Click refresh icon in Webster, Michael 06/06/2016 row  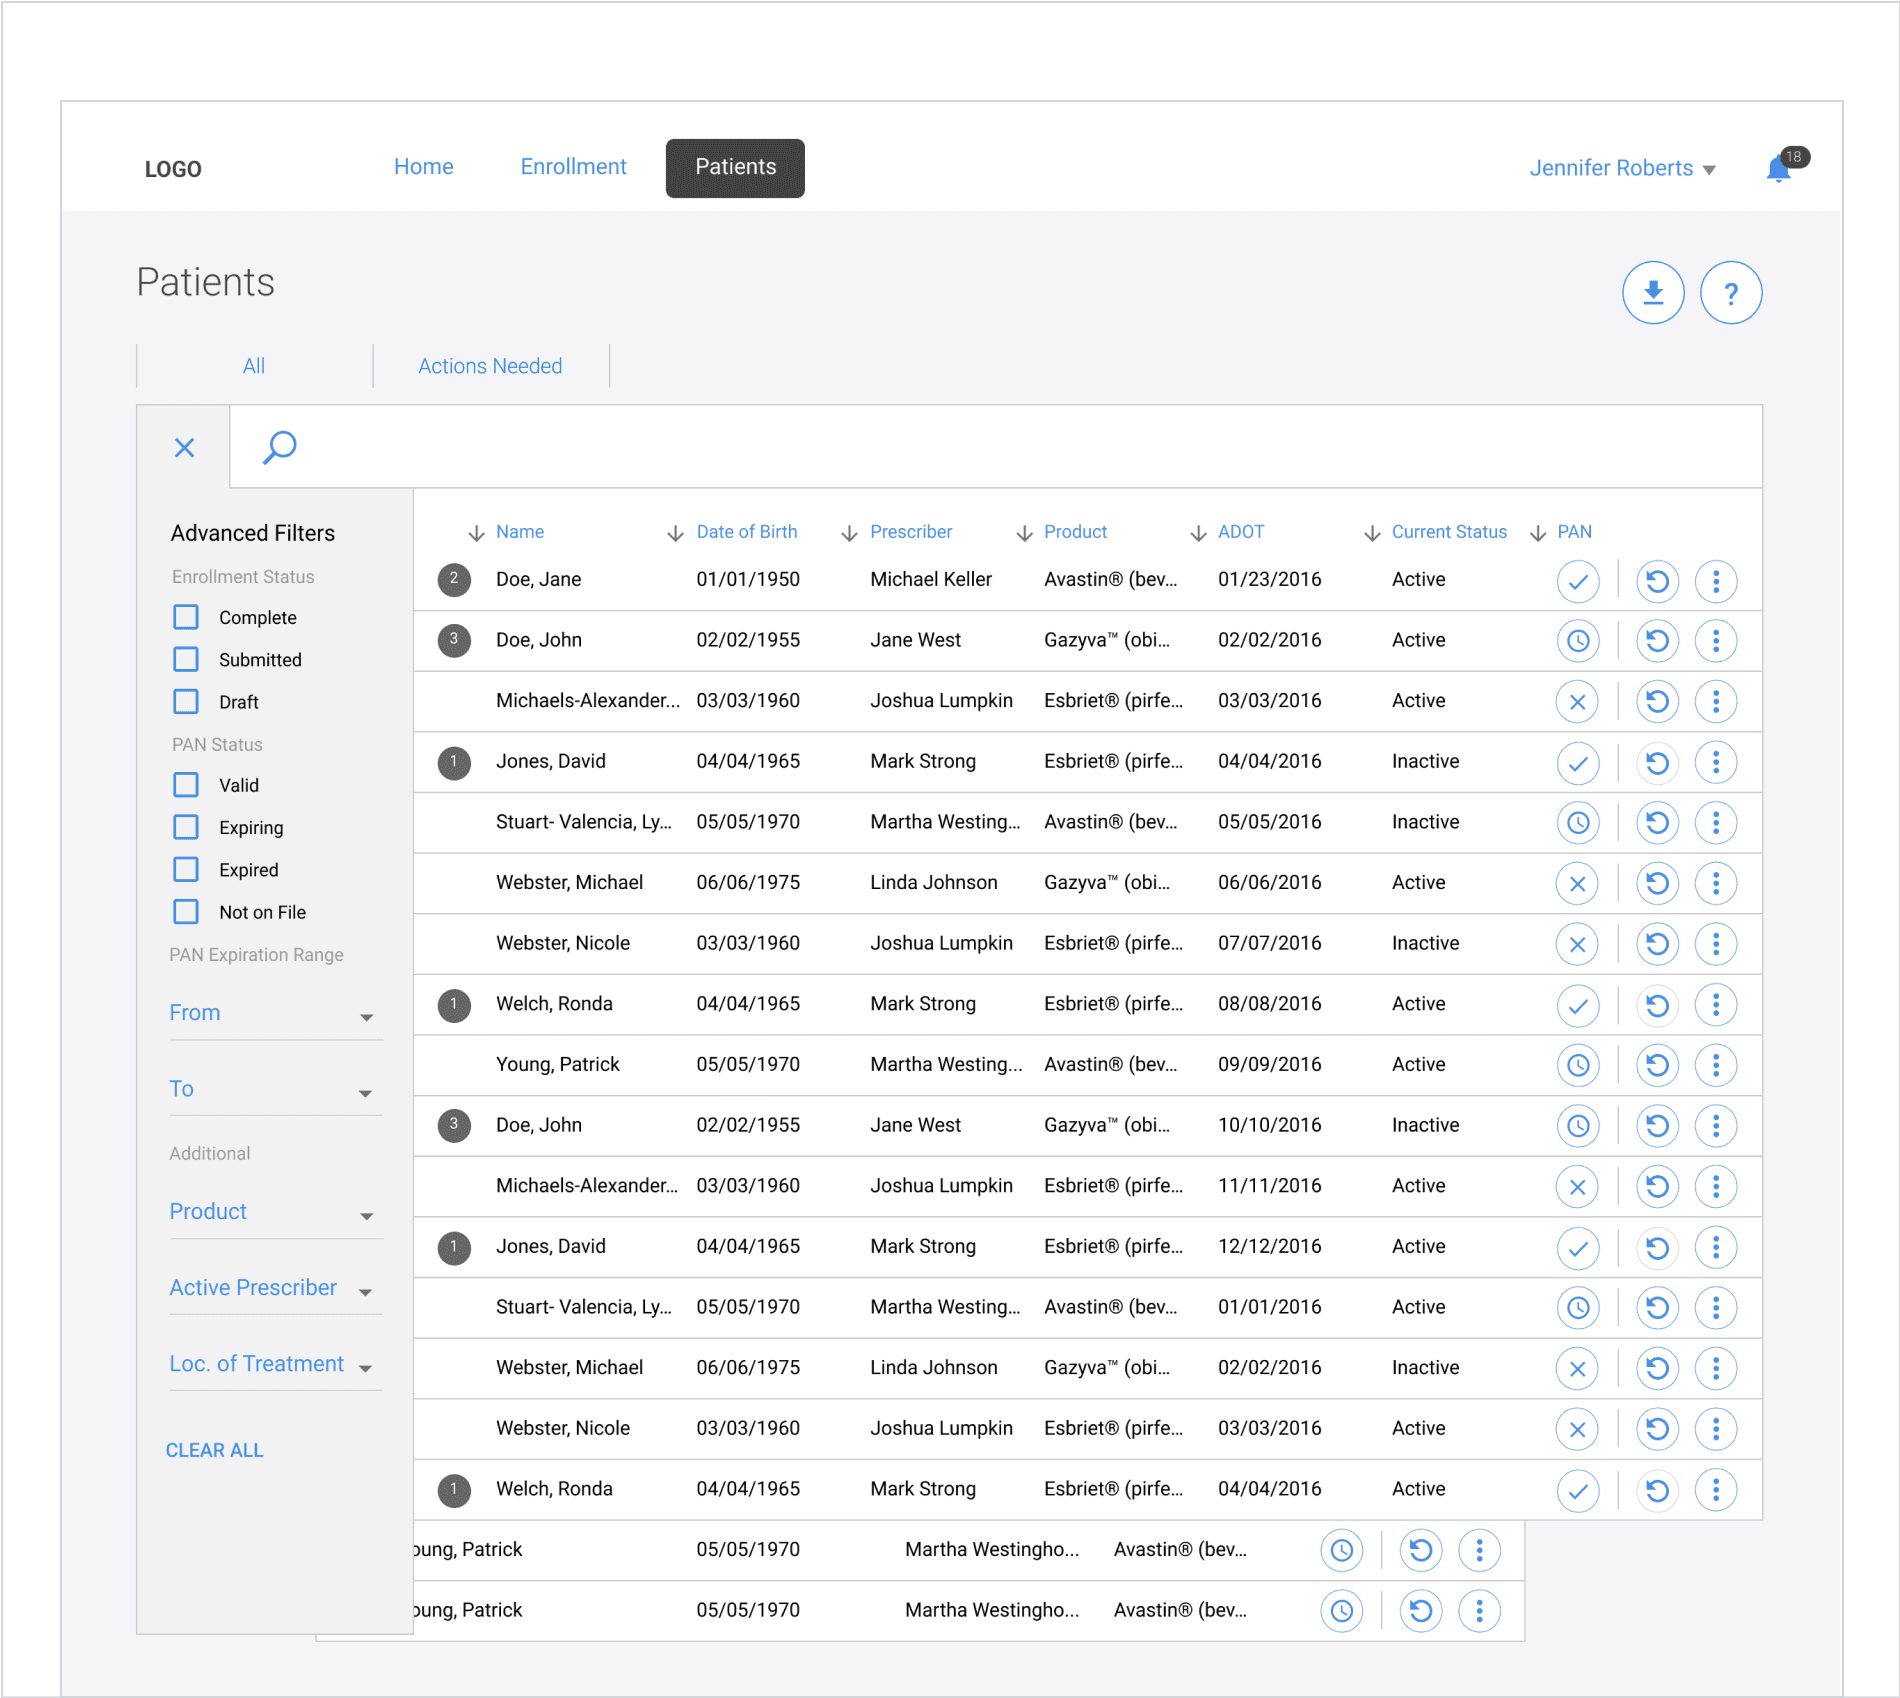click(1656, 883)
